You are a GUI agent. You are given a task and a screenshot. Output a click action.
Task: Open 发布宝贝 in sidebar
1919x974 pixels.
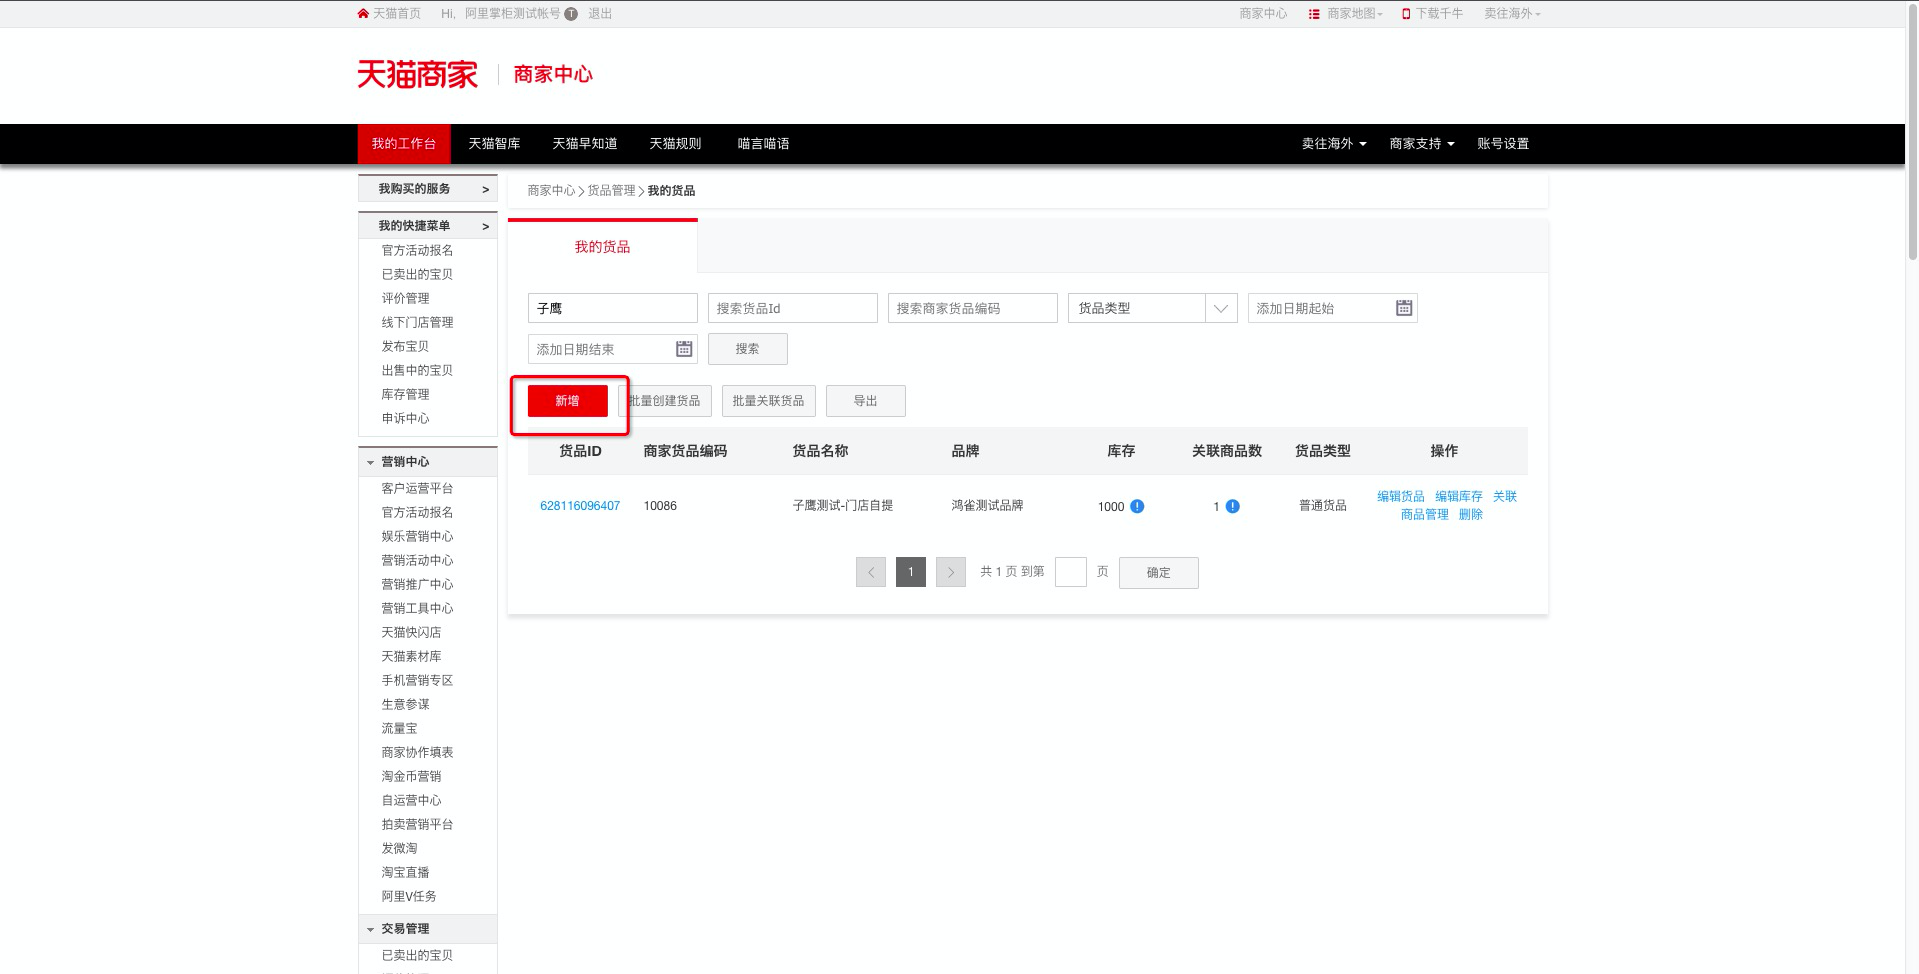coord(405,347)
